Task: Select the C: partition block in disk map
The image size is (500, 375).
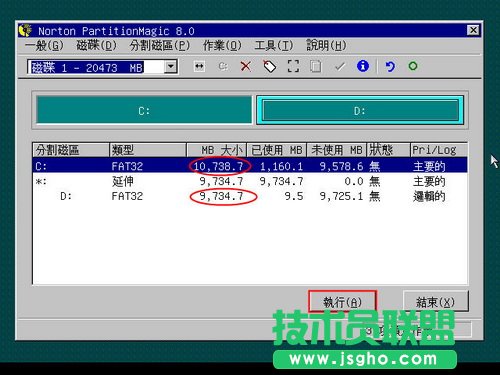Action: tap(144, 110)
